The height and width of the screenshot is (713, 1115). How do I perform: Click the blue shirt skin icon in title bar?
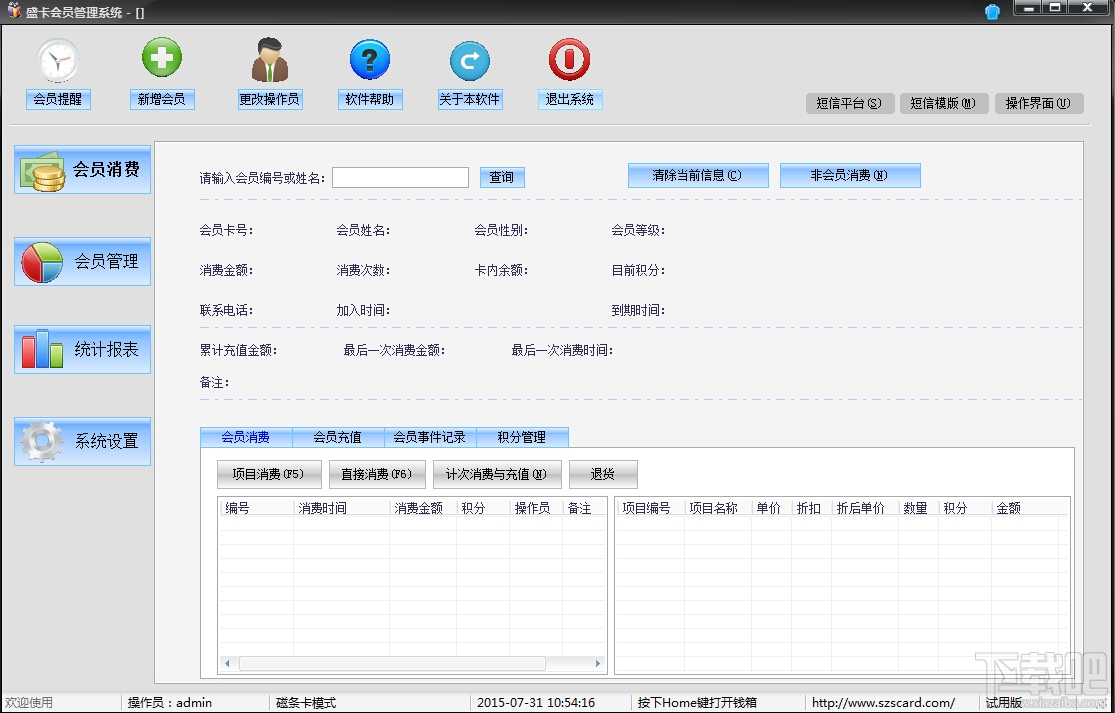[992, 11]
